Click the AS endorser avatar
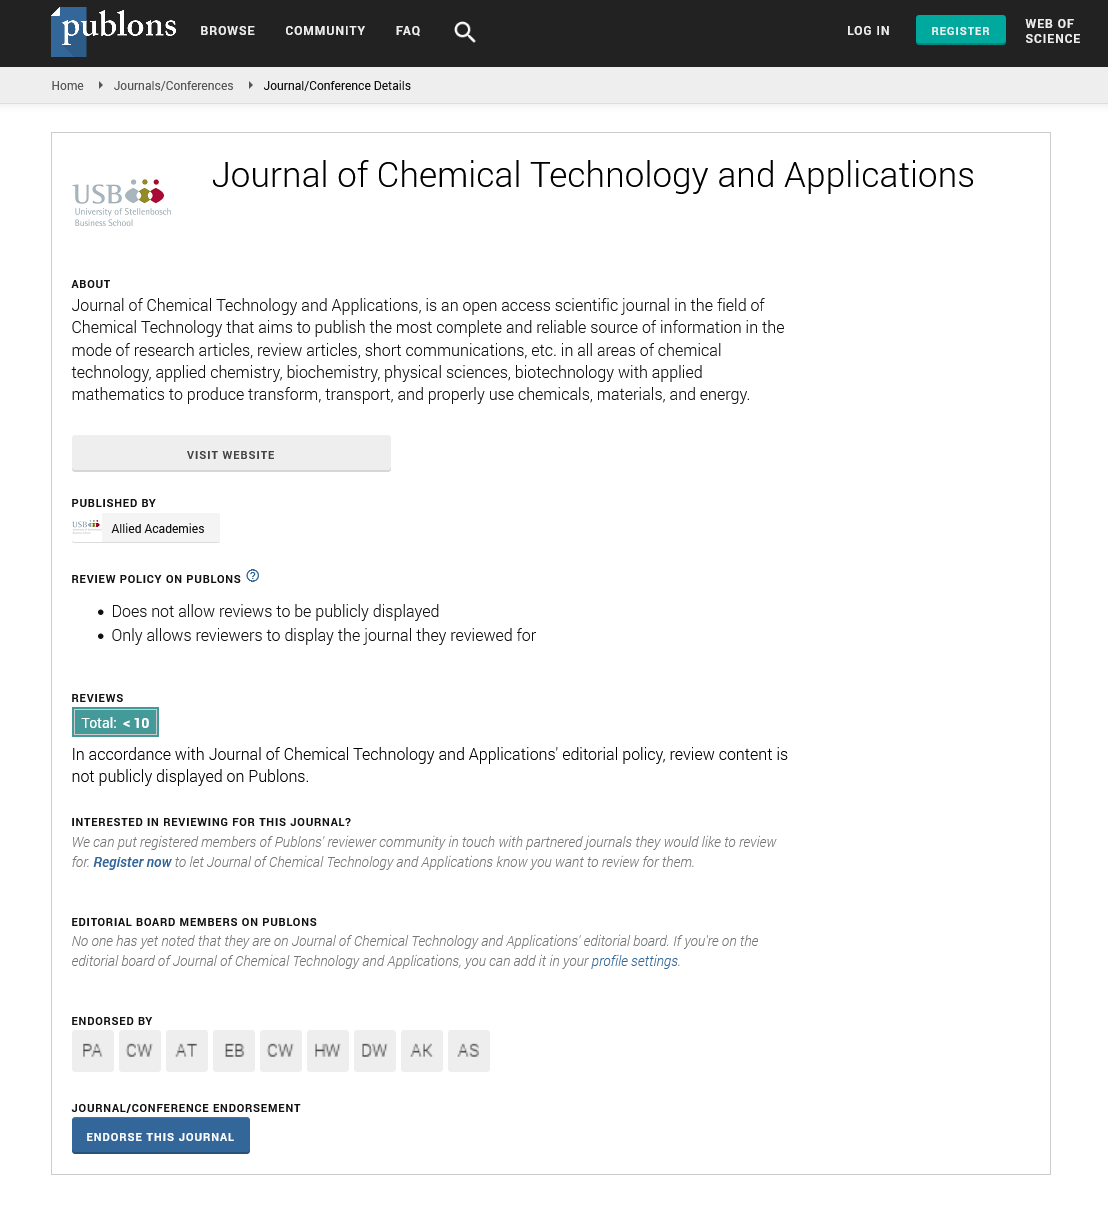 click(468, 1051)
